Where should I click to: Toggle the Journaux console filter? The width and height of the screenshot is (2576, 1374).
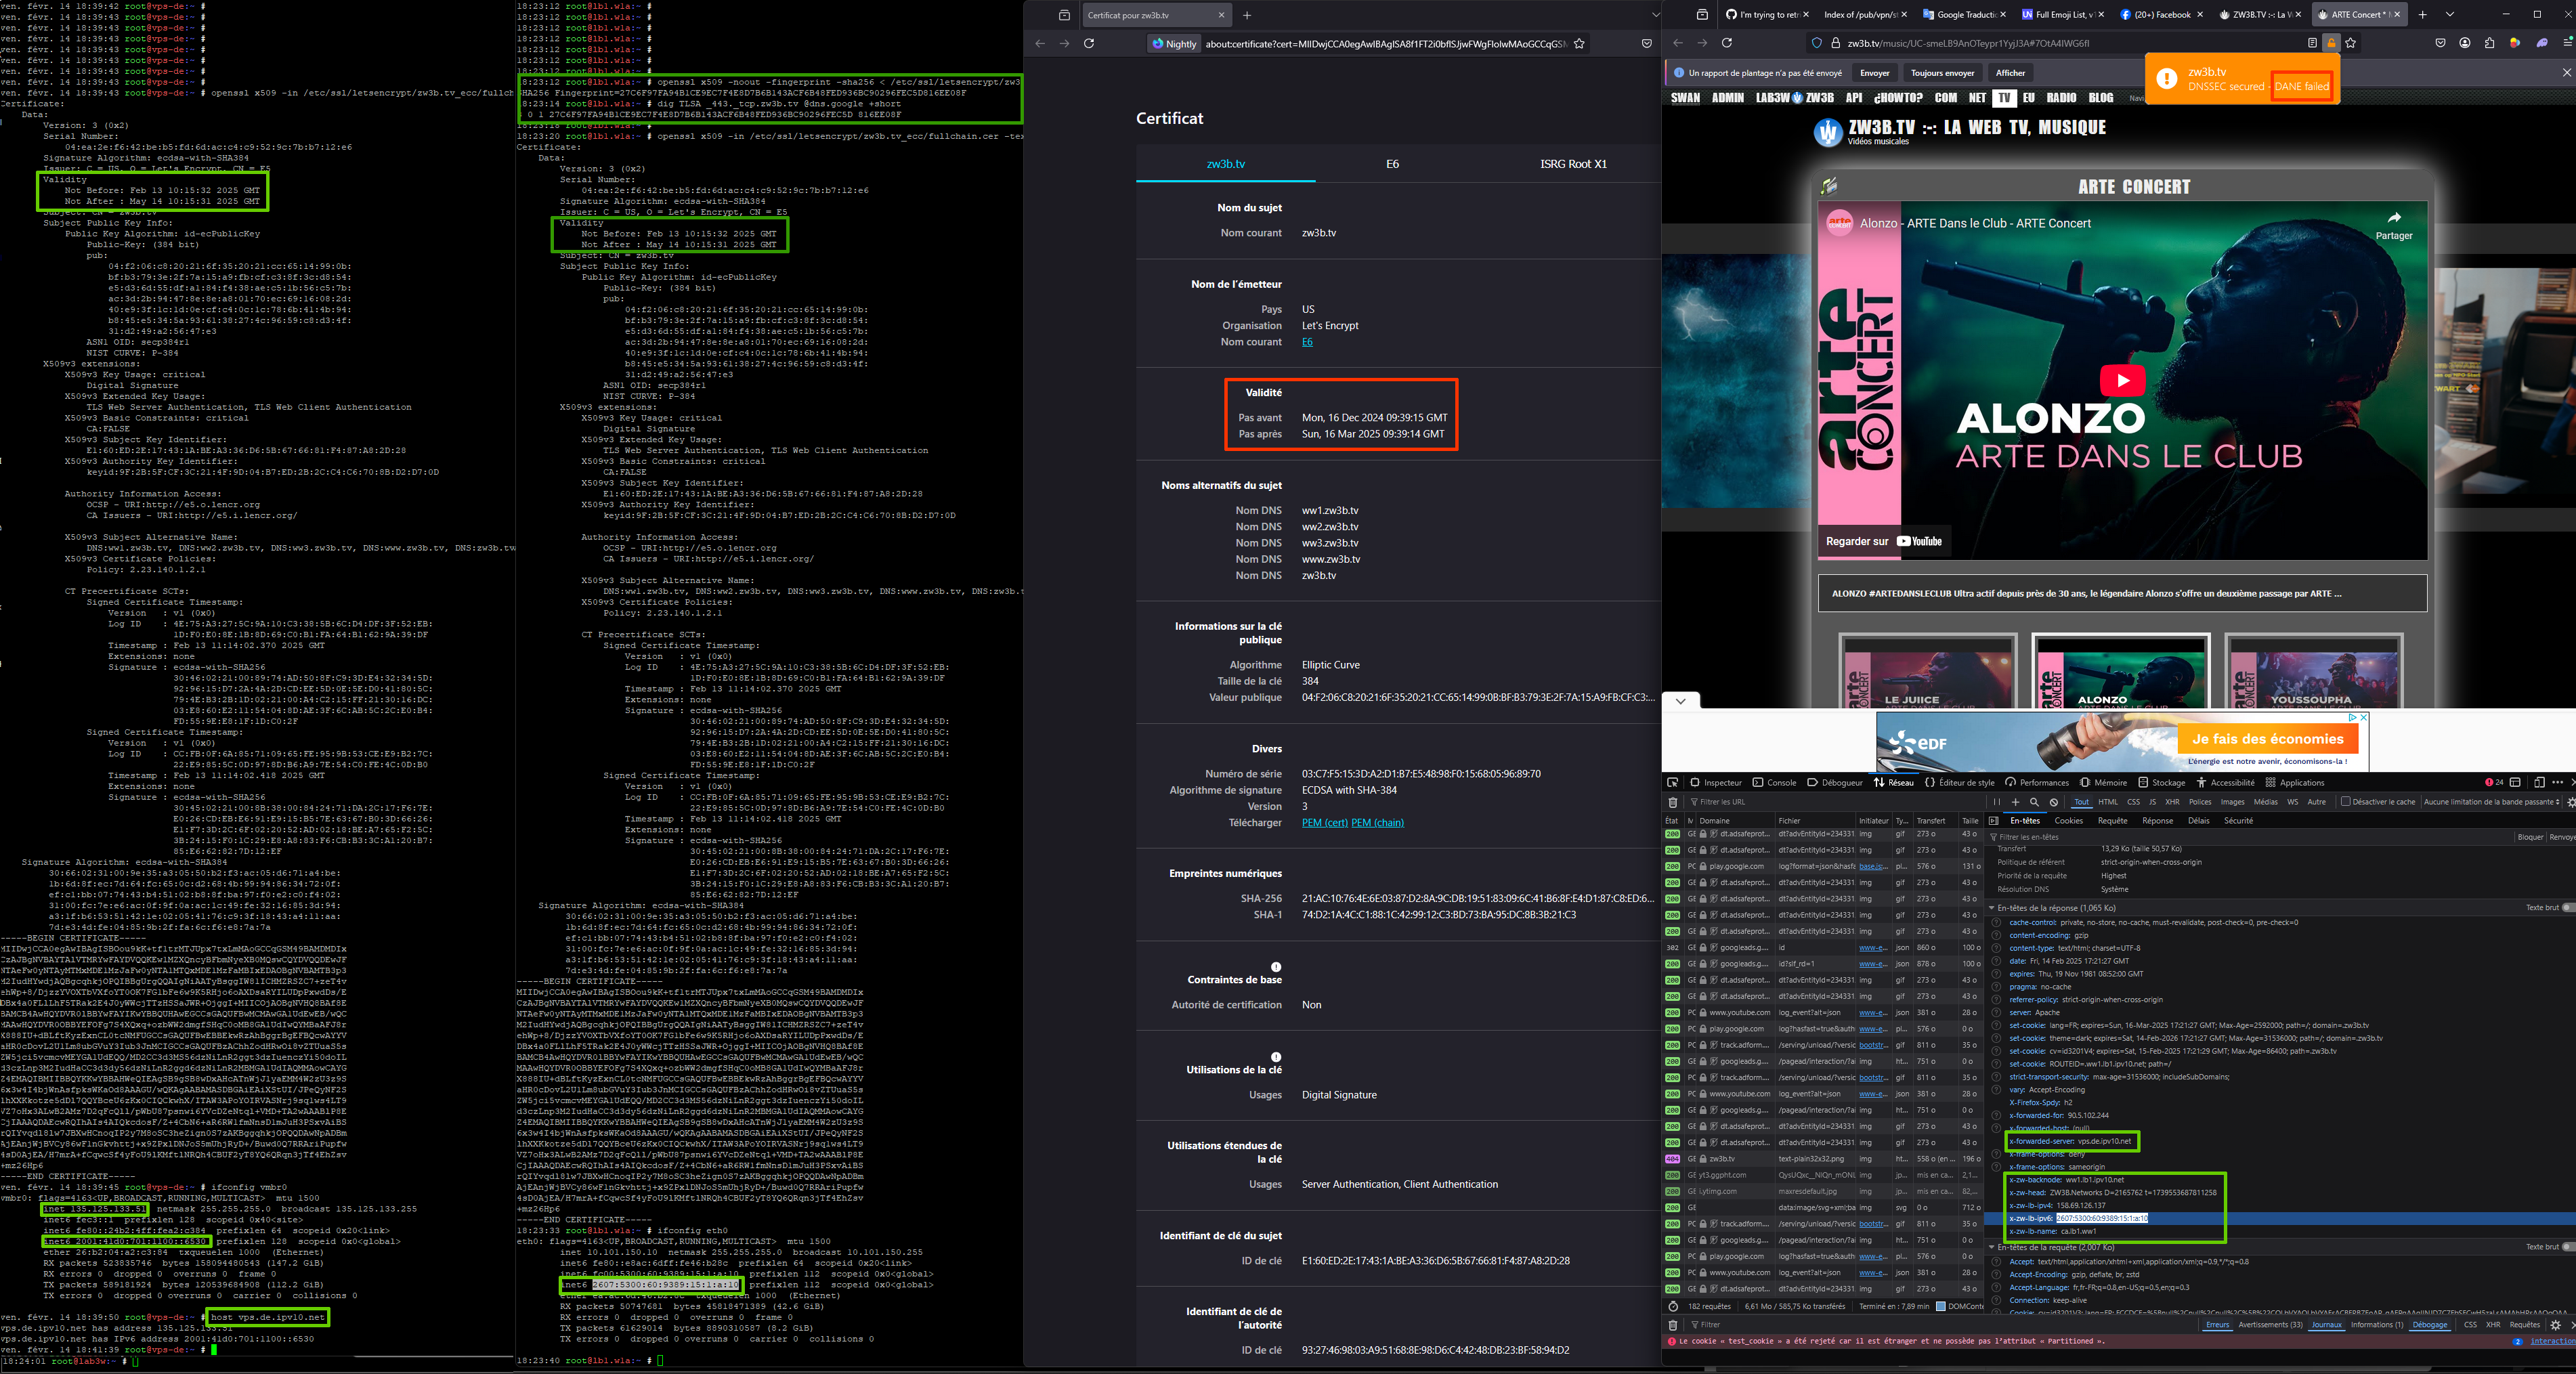tap(2326, 1325)
